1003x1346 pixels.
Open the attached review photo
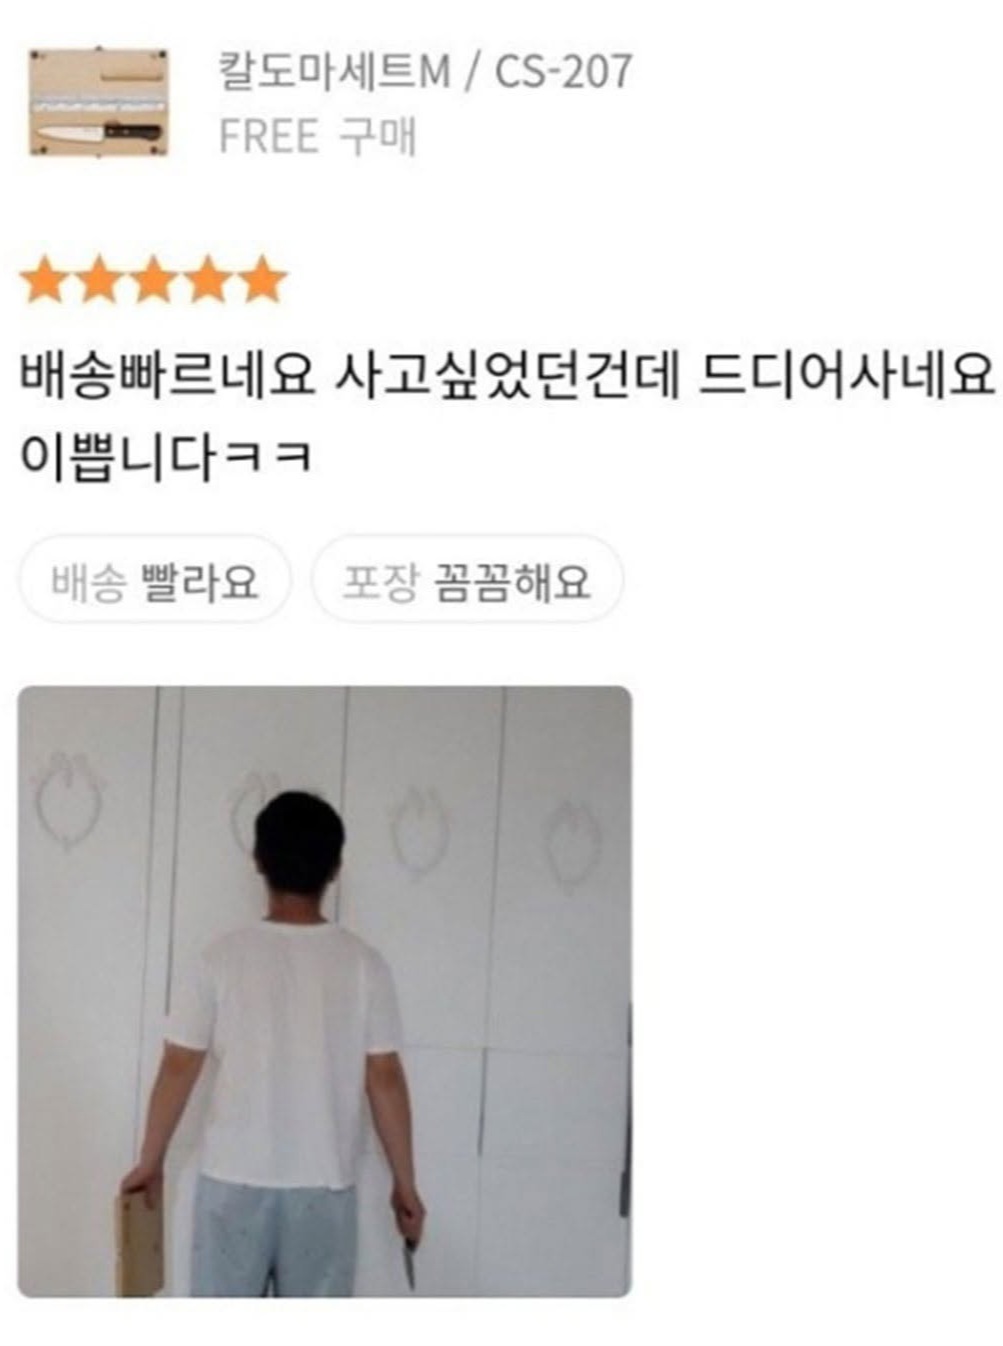(x=325, y=991)
